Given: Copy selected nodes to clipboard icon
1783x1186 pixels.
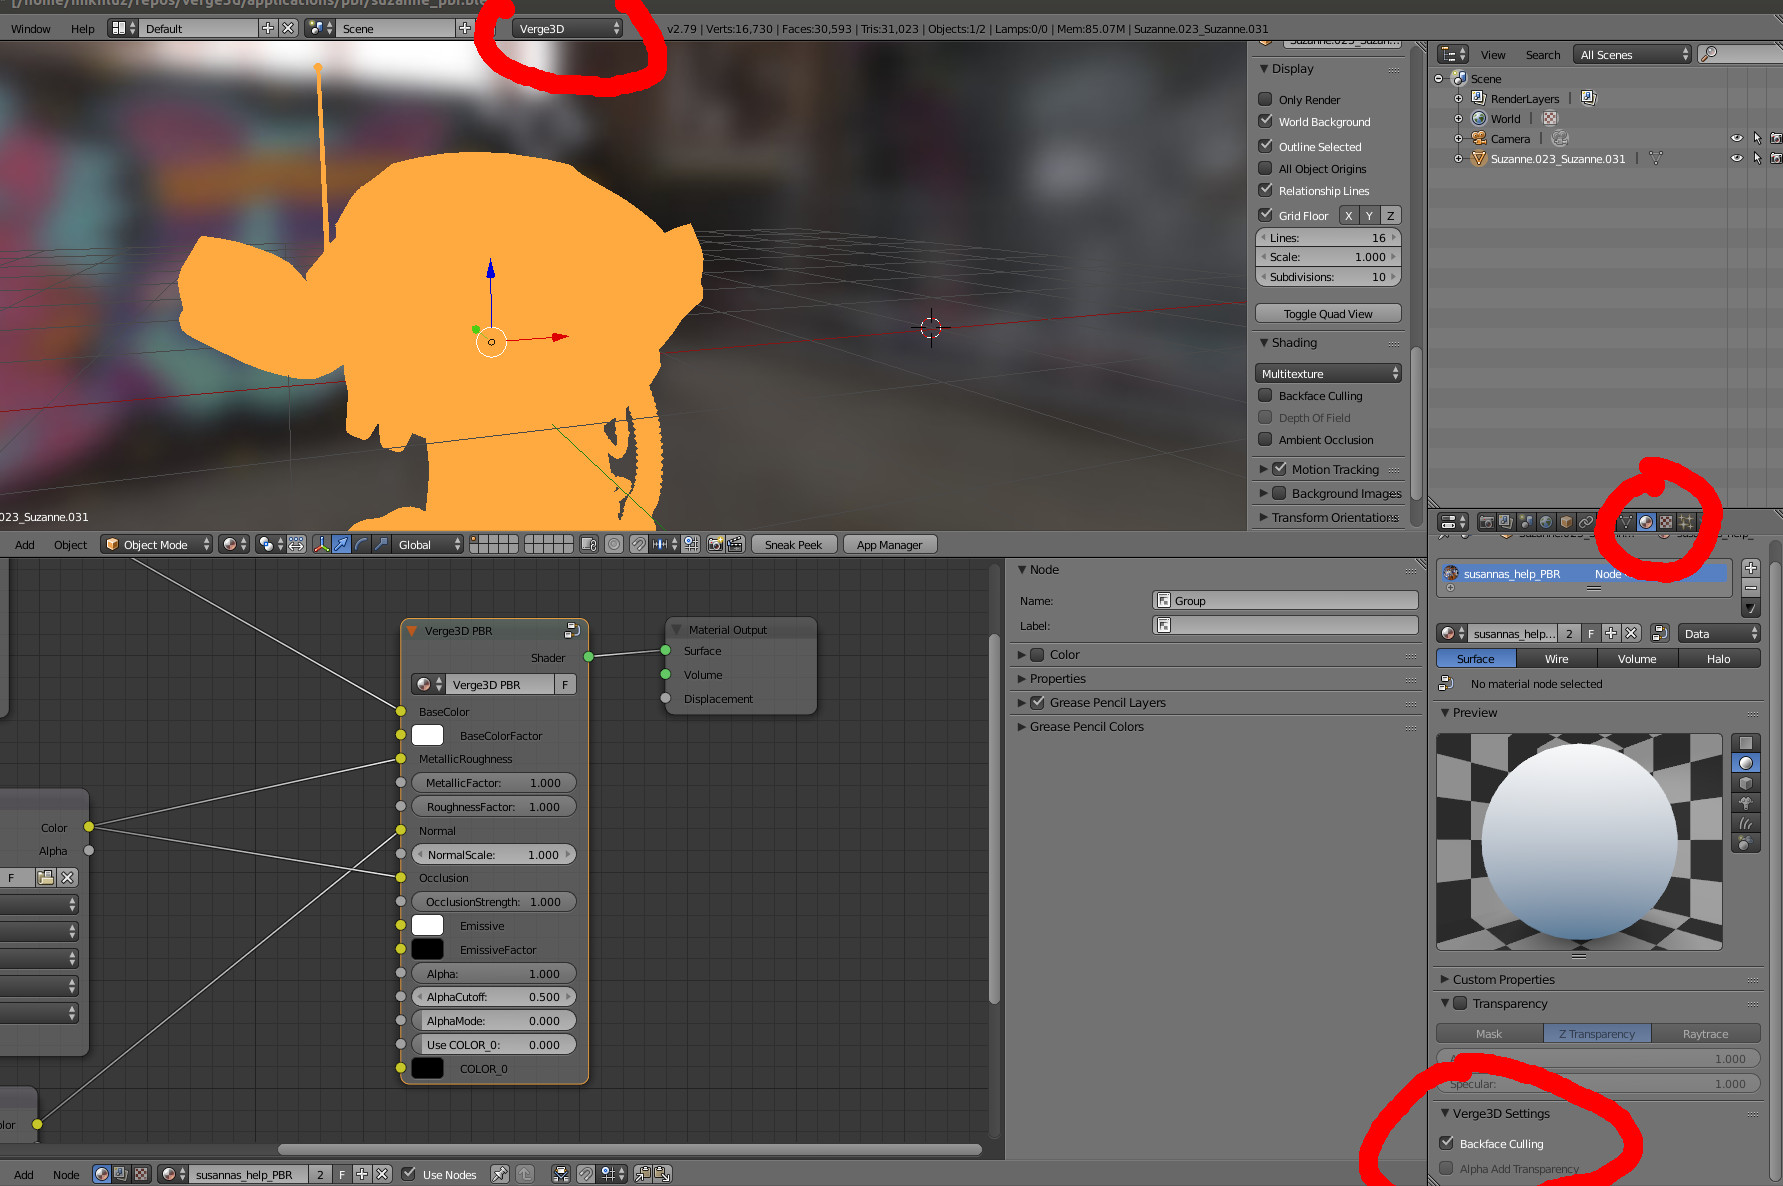Looking at the screenshot, I should (x=643, y=1174).
